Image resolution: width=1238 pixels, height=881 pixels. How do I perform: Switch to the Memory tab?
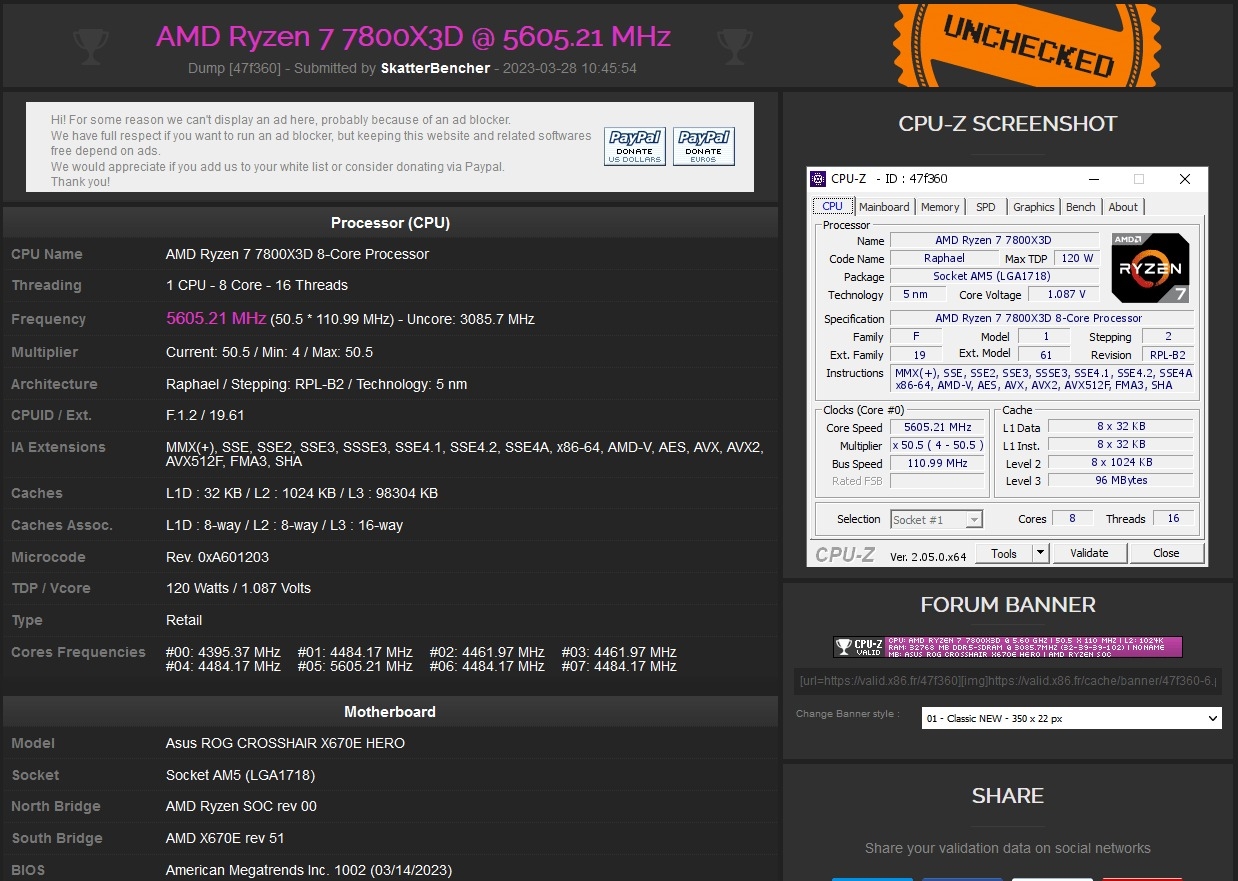[940, 207]
